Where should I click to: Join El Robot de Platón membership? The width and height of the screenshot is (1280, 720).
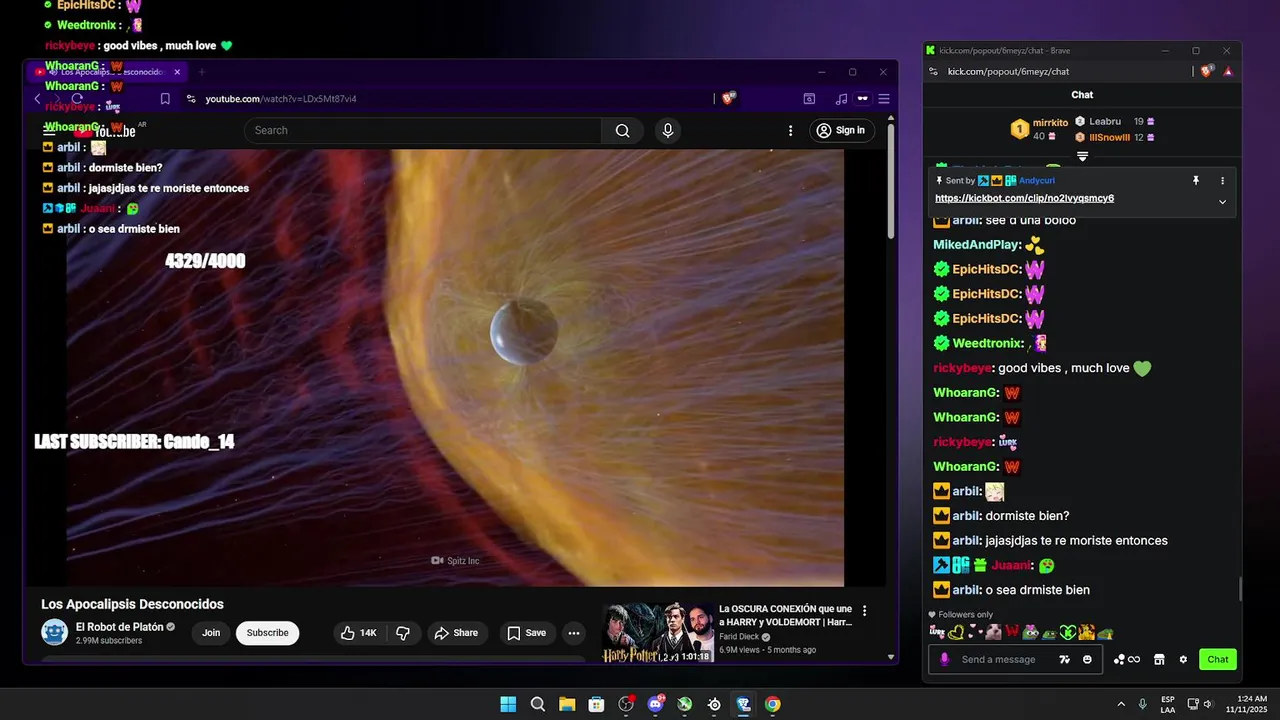[x=211, y=633]
